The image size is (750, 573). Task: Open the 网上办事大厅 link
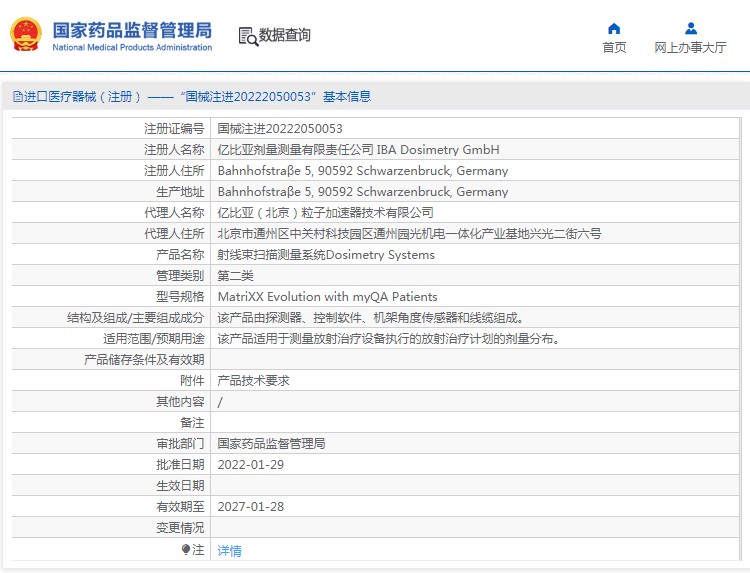[x=690, y=47]
